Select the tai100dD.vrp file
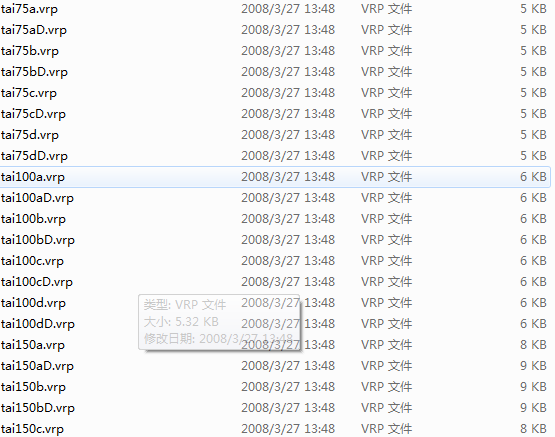 point(38,324)
